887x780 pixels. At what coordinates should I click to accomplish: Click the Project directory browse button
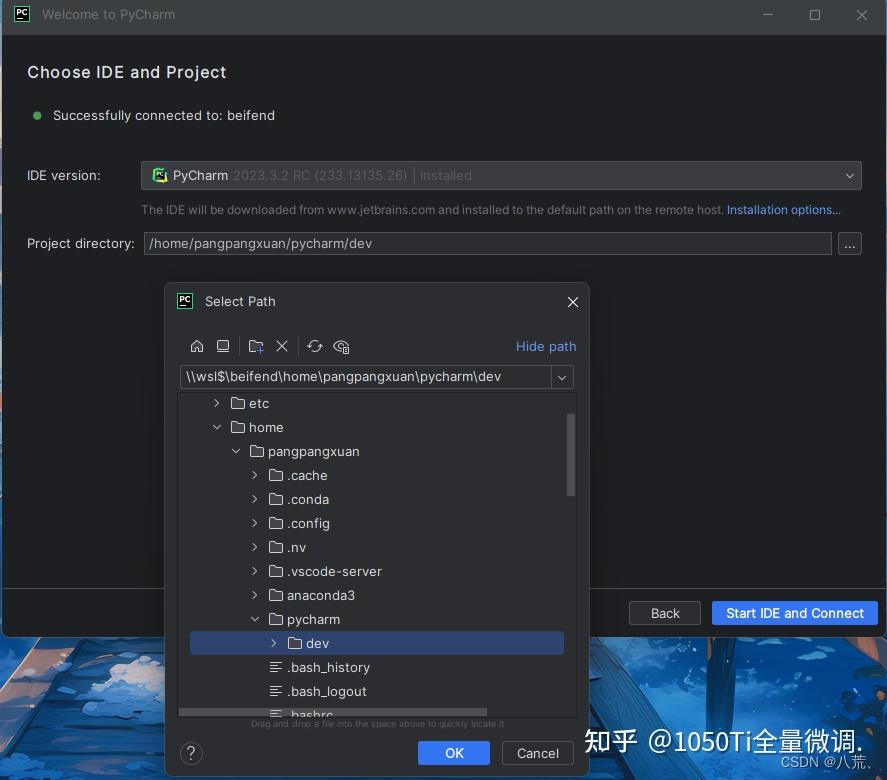coord(850,243)
